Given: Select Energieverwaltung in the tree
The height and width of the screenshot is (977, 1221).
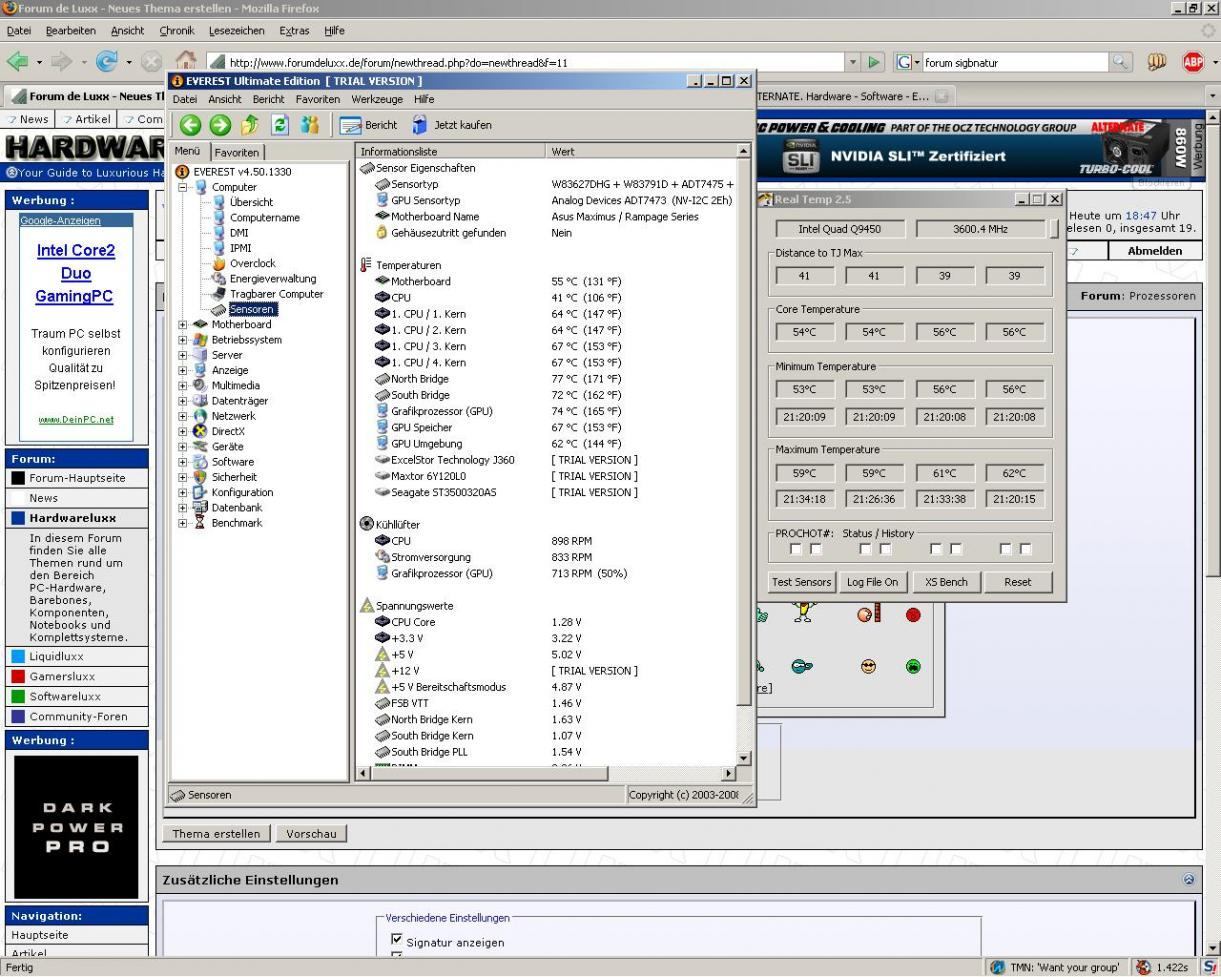Looking at the screenshot, I should click(272, 279).
